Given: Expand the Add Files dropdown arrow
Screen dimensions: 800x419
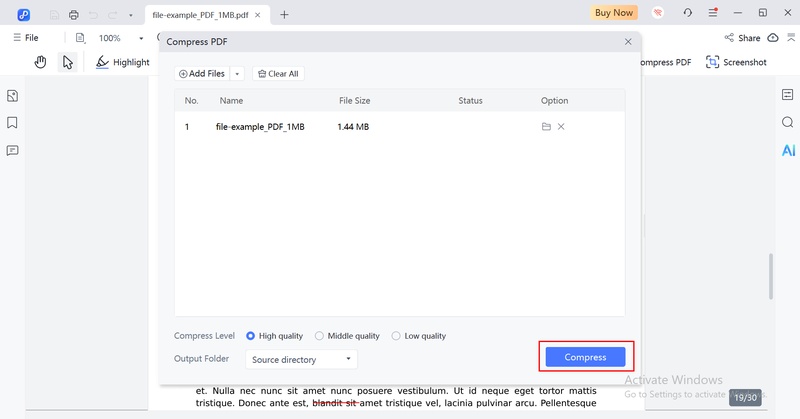Looking at the screenshot, I should point(237,74).
